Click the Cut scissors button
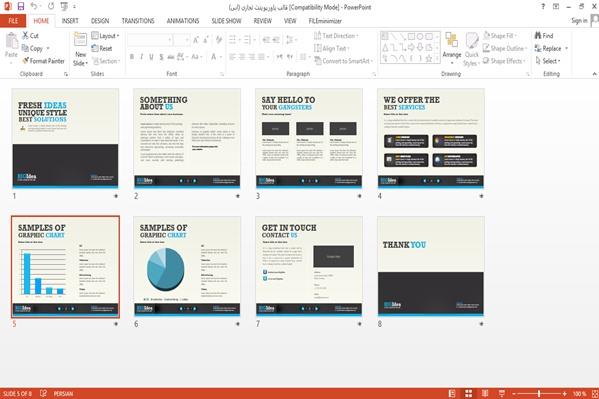The image size is (599, 399). tap(30, 36)
